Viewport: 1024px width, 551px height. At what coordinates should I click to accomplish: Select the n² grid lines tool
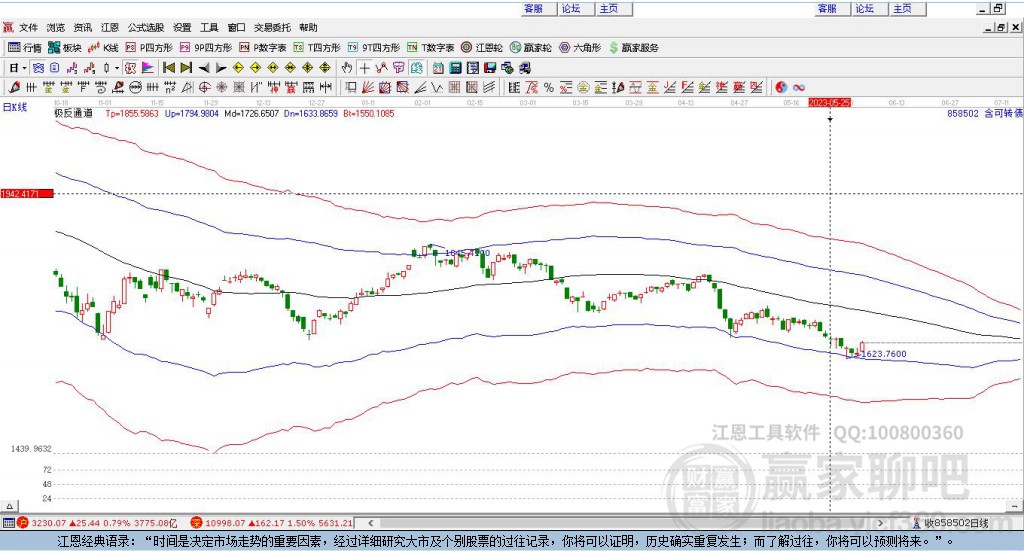(170, 87)
